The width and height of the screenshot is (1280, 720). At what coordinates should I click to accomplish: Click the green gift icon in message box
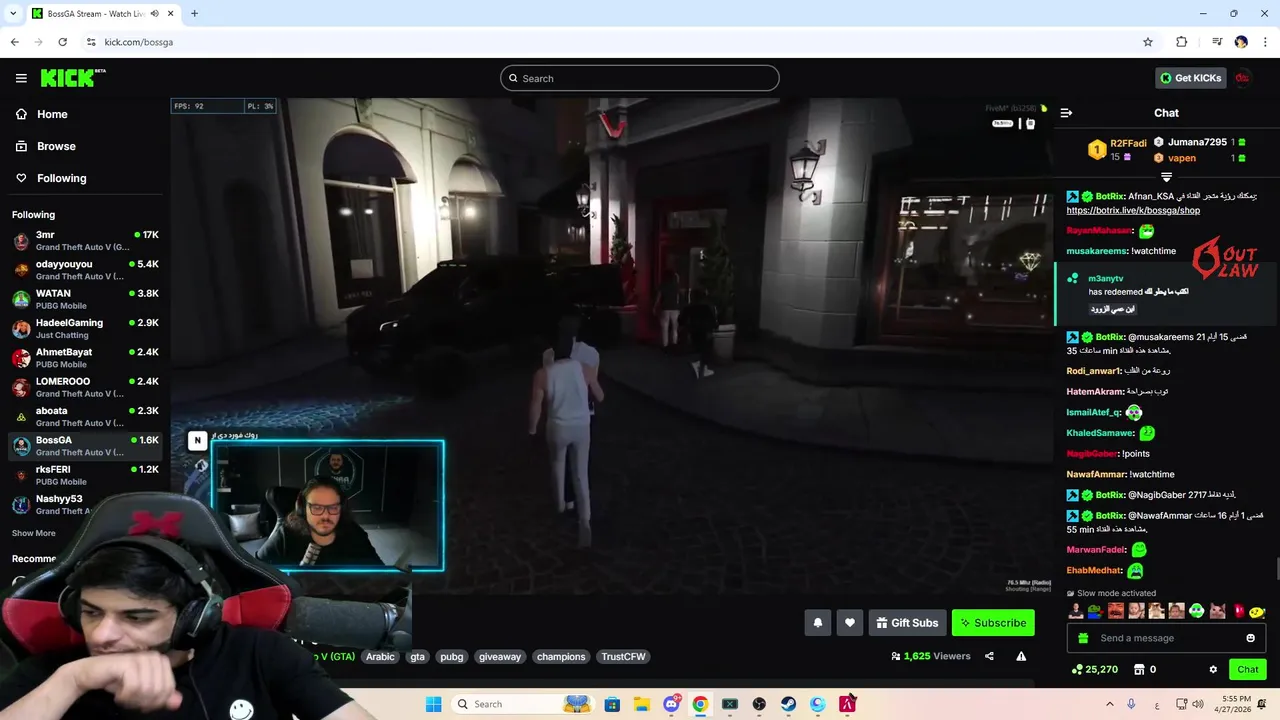1083,638
